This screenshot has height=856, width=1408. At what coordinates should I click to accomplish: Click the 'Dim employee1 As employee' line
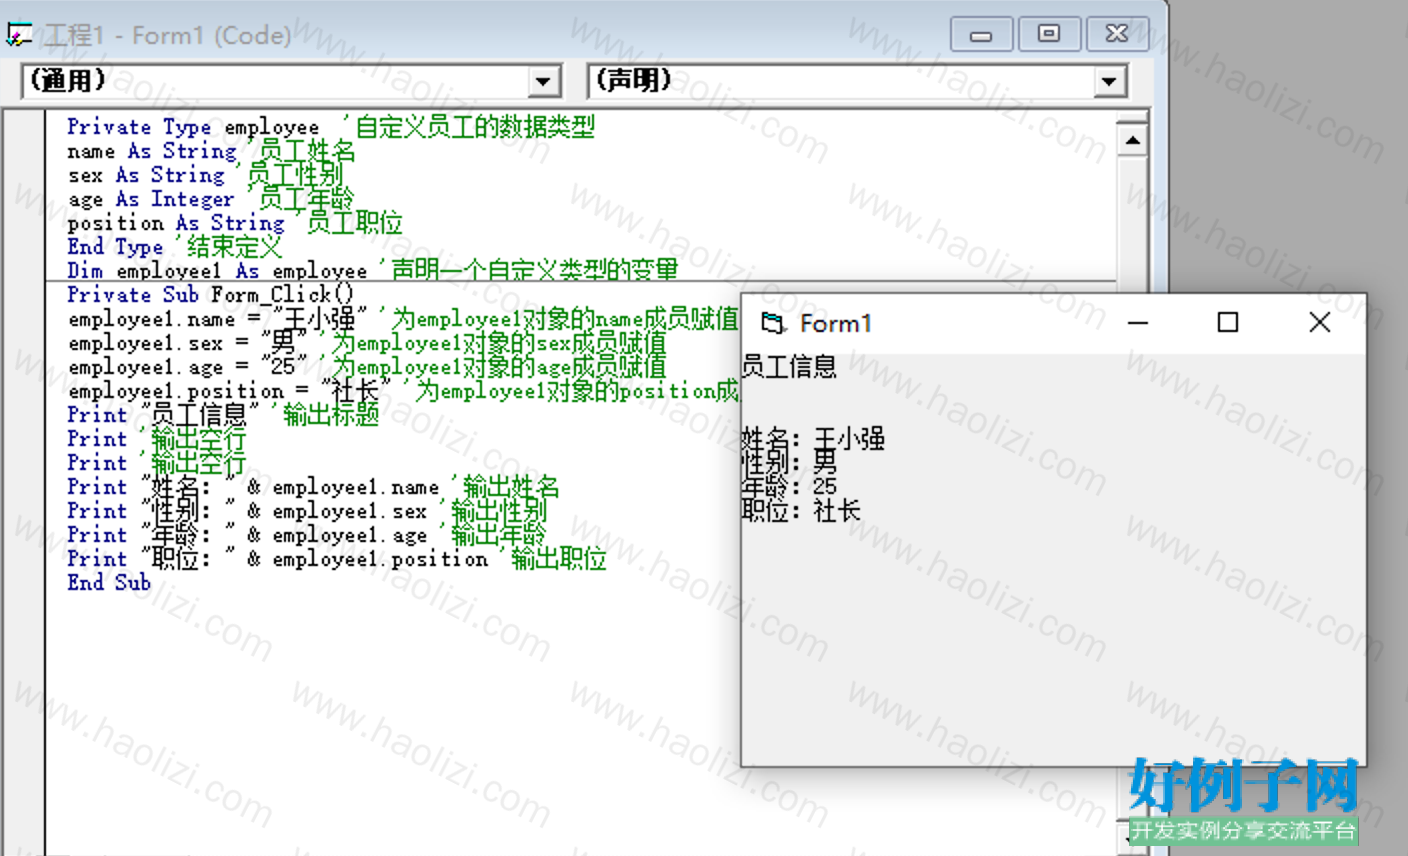point(372,270)
